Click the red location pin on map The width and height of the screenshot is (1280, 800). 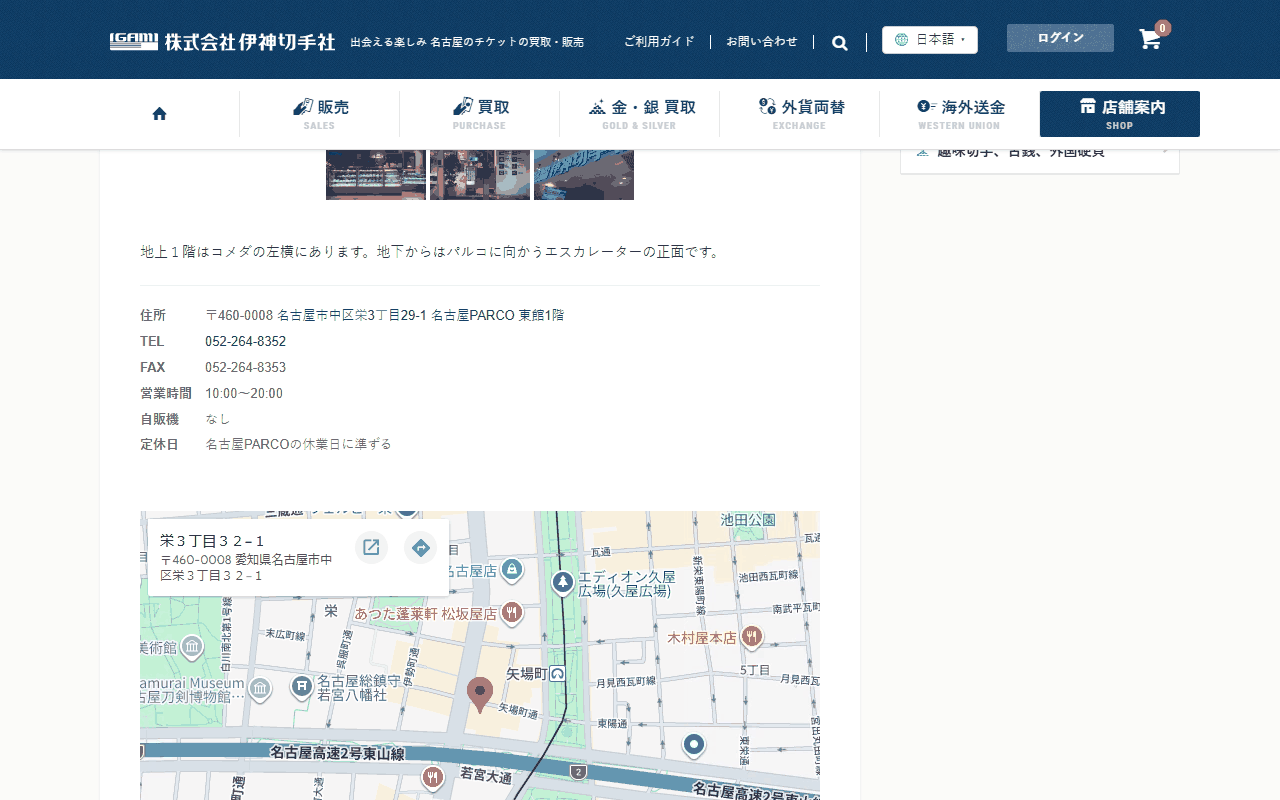[x=480, y=694]
